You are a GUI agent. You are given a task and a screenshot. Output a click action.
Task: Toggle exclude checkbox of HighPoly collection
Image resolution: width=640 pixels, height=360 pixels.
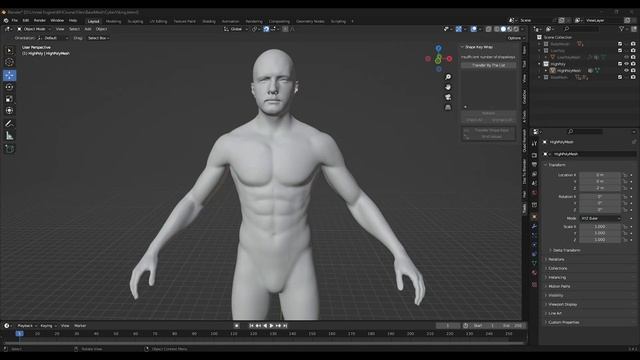pos(620,64)
